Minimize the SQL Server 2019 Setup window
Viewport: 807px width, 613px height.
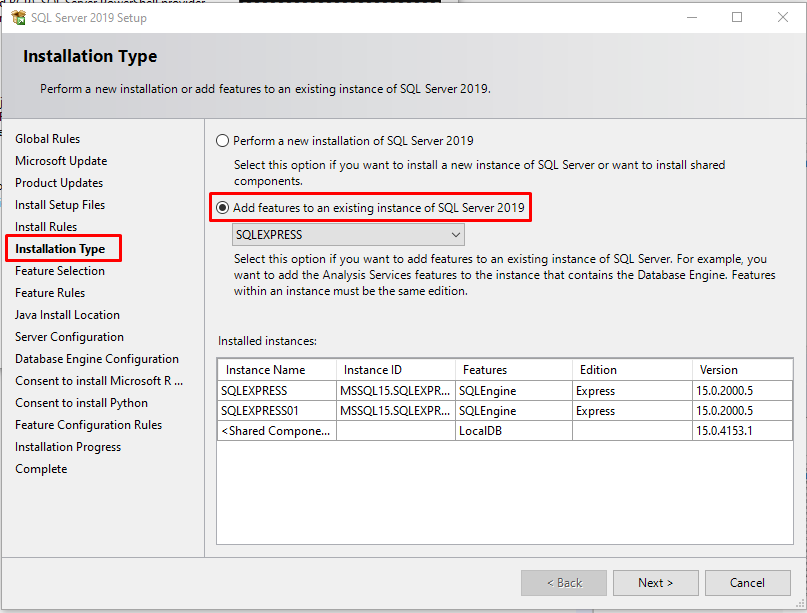pyautogui.click(x=692, y=17)
